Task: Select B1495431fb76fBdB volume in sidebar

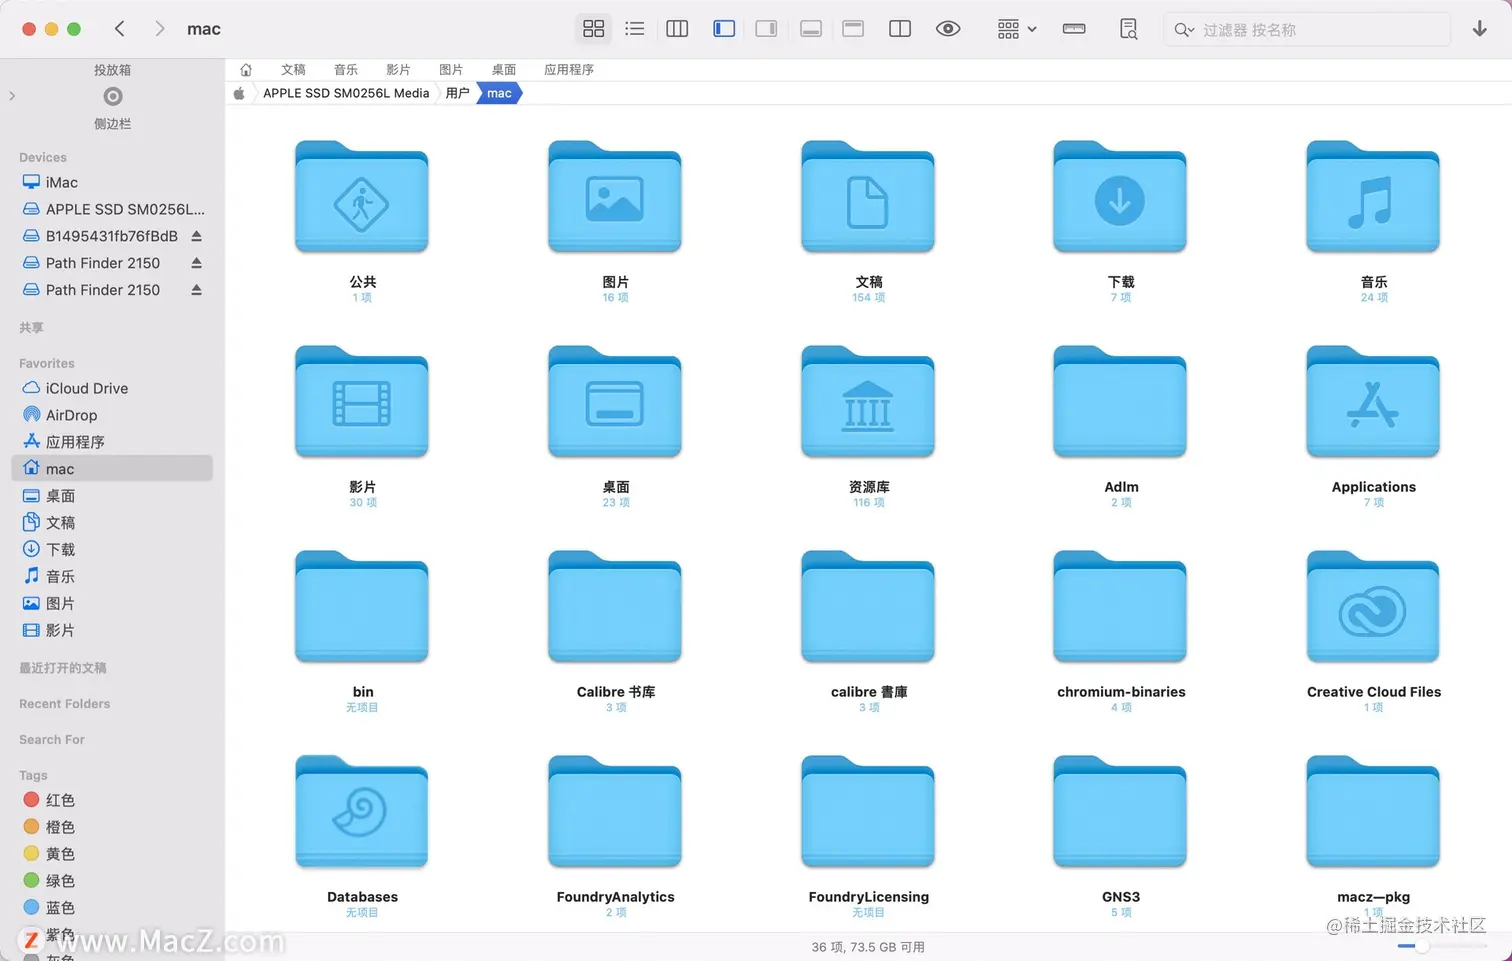Action: pyautogui.click(x=112, y=236)
